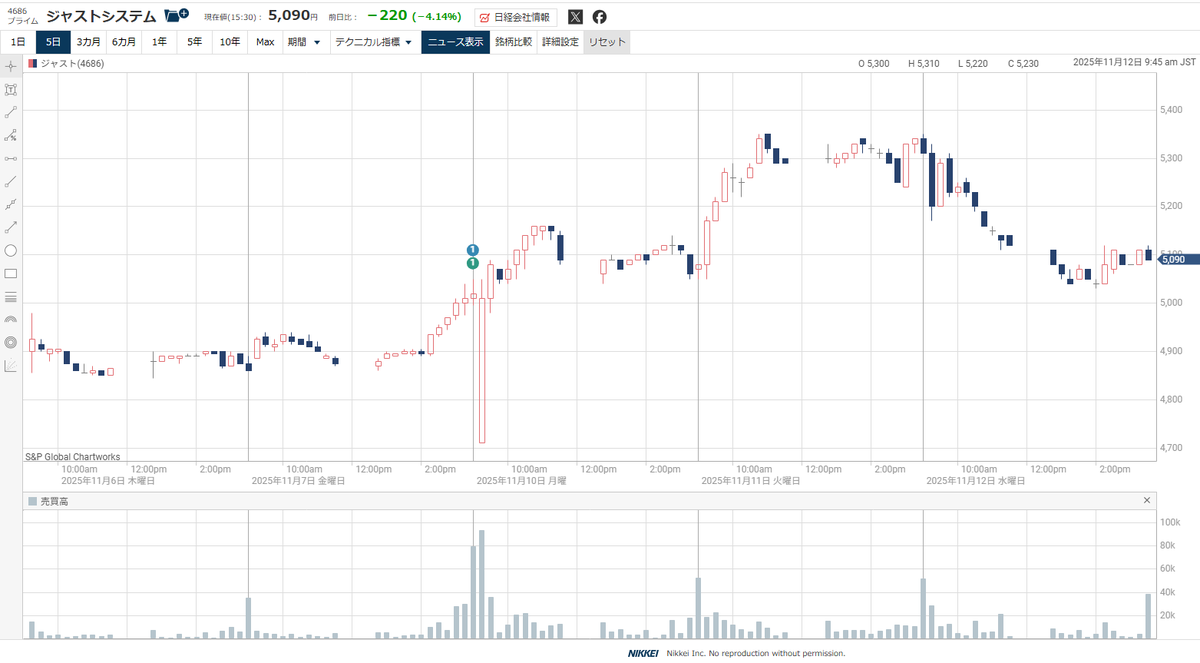Click the リセット button
This screenshot has height=663, width=1200.
[607, 42]
